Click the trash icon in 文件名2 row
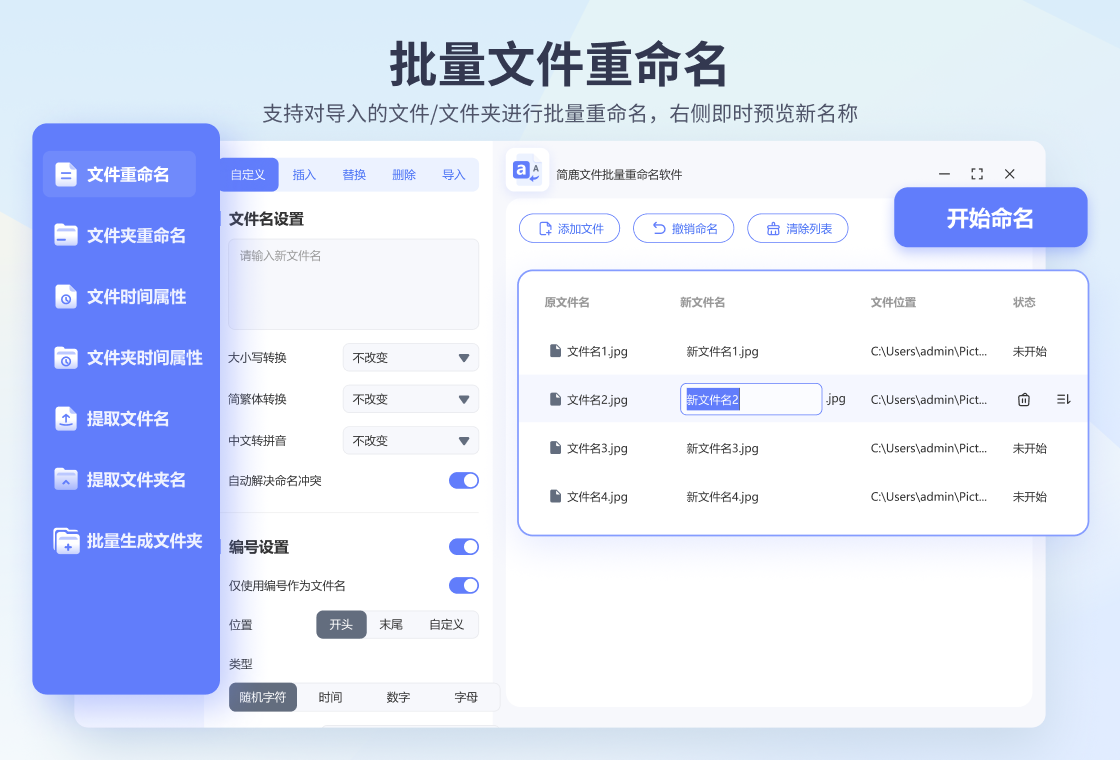 coord(1024,399)
